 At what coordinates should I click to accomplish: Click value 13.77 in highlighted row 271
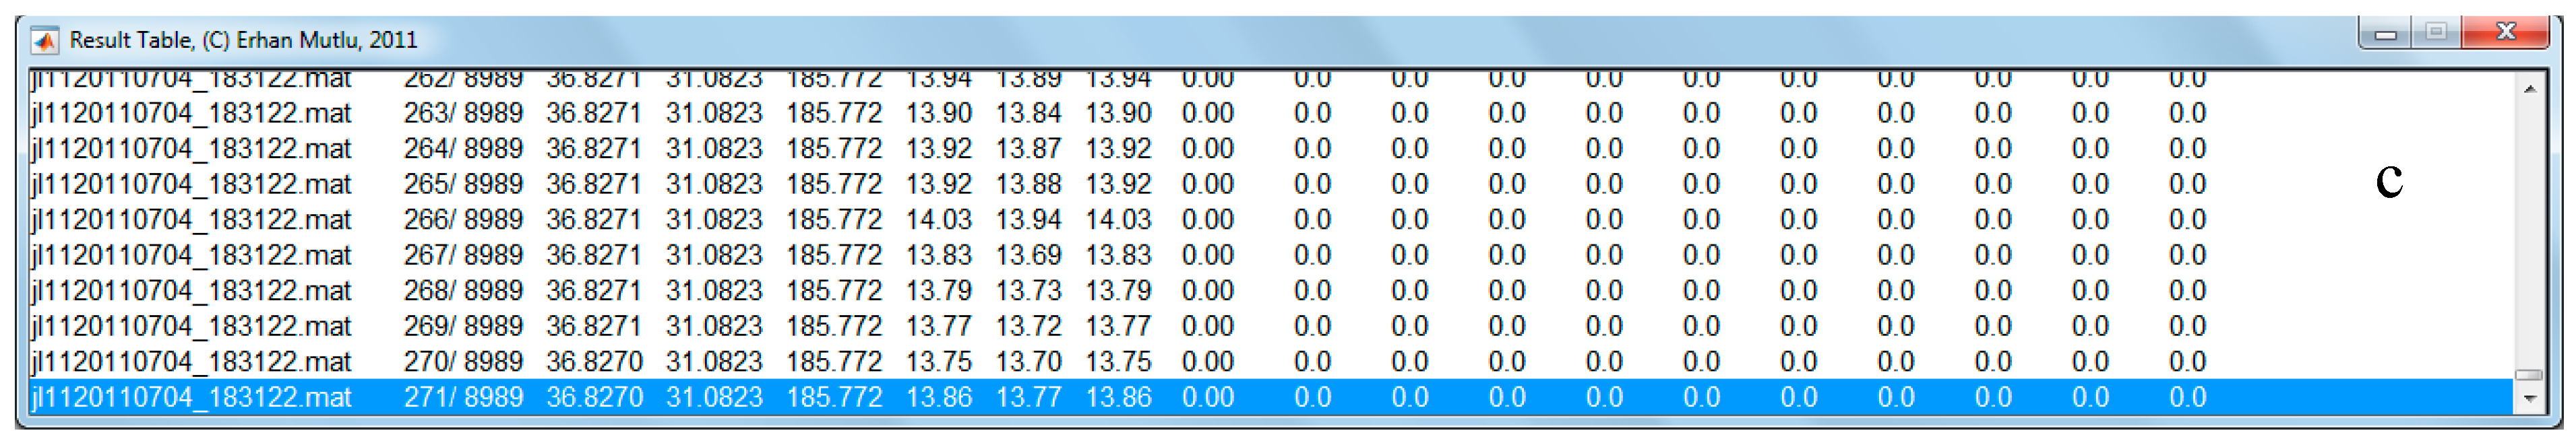point(1028,397)
